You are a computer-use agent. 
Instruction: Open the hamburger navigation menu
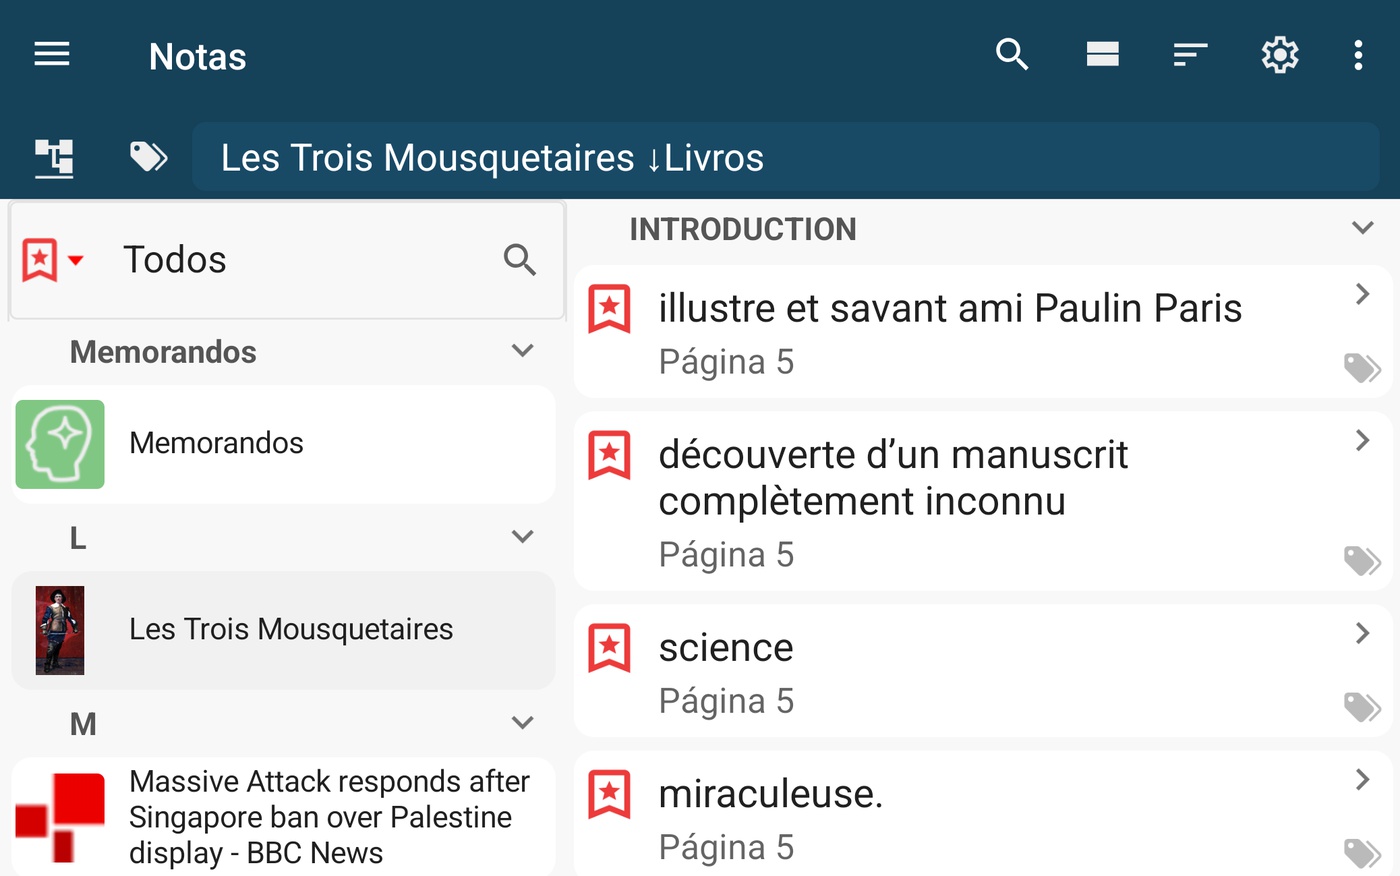[x=52, y=55]
